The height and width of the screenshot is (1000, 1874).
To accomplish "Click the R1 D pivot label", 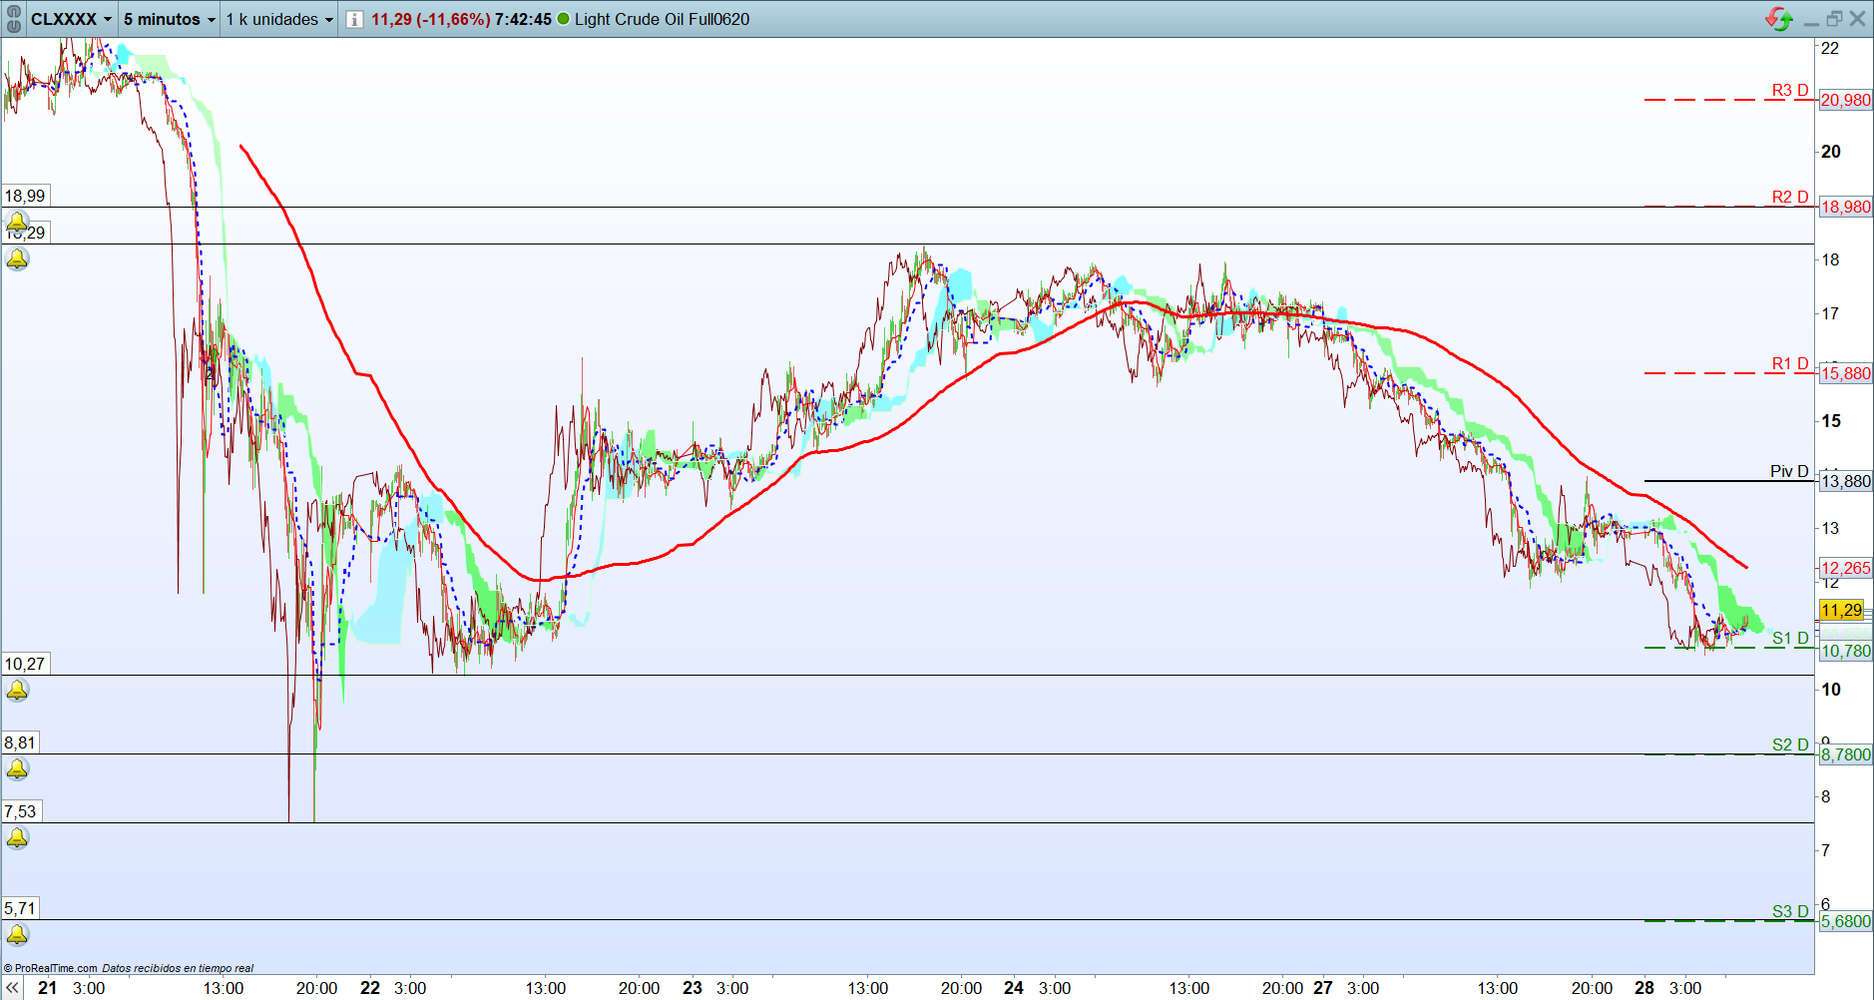I will 1790,364.
